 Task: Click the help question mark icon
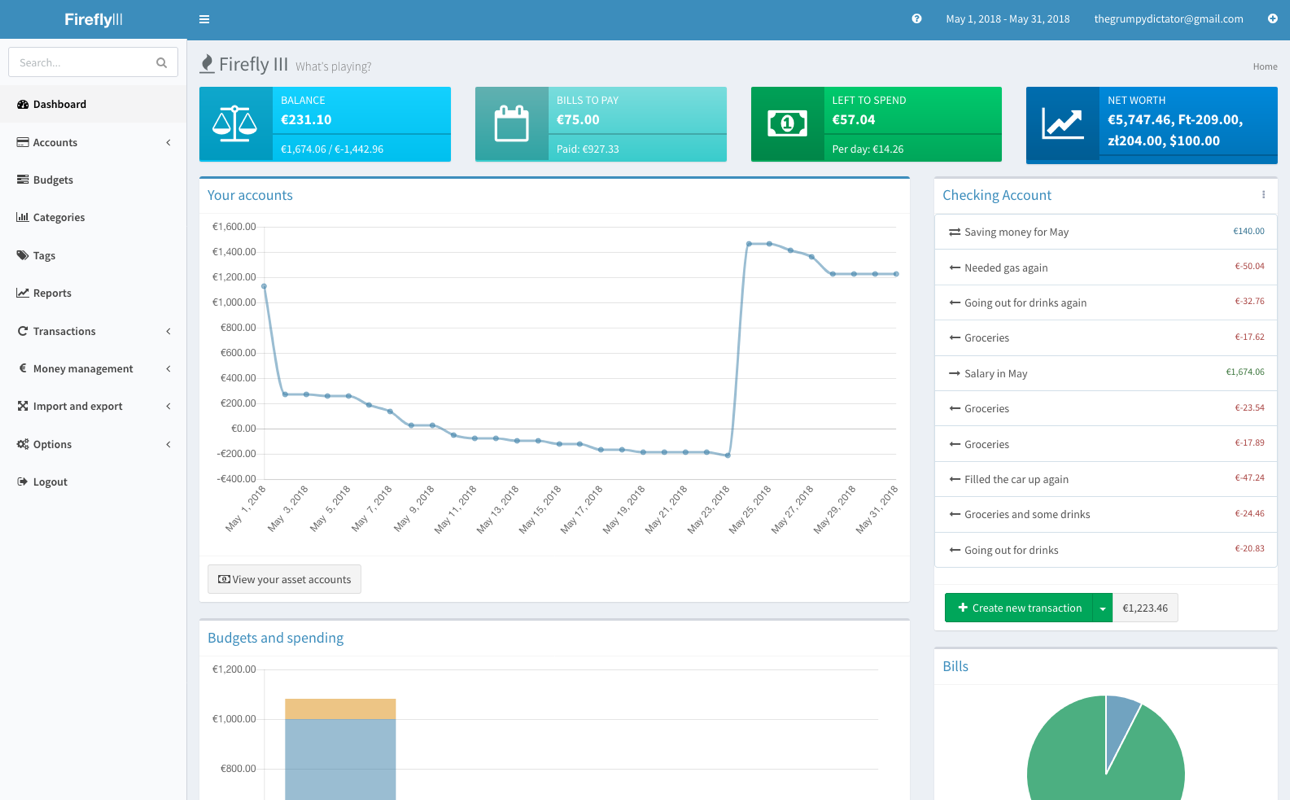(x=916, y=19)
